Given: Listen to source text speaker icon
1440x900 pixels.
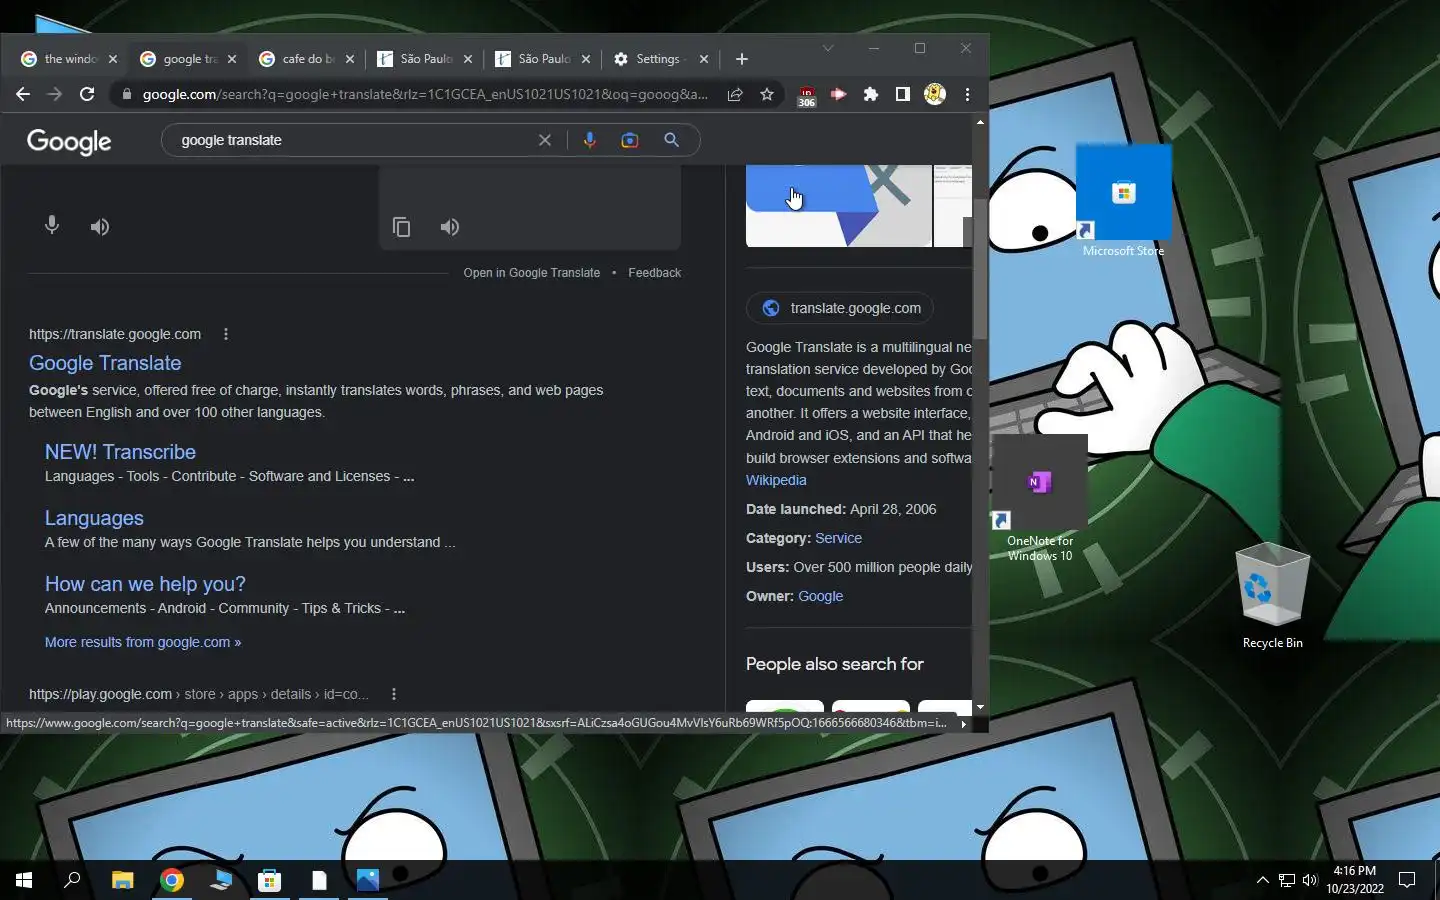Looking at the screenshot, I should (100, 227).
